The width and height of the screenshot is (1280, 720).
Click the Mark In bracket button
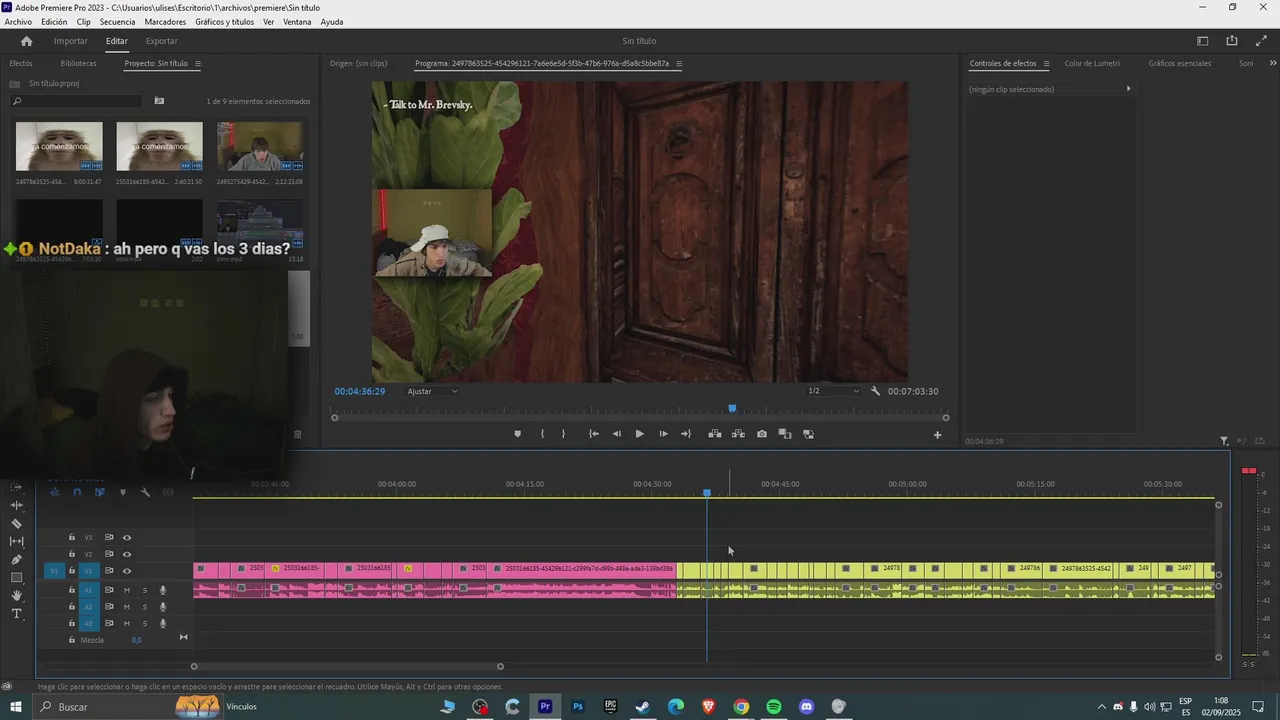coord(542,434)
